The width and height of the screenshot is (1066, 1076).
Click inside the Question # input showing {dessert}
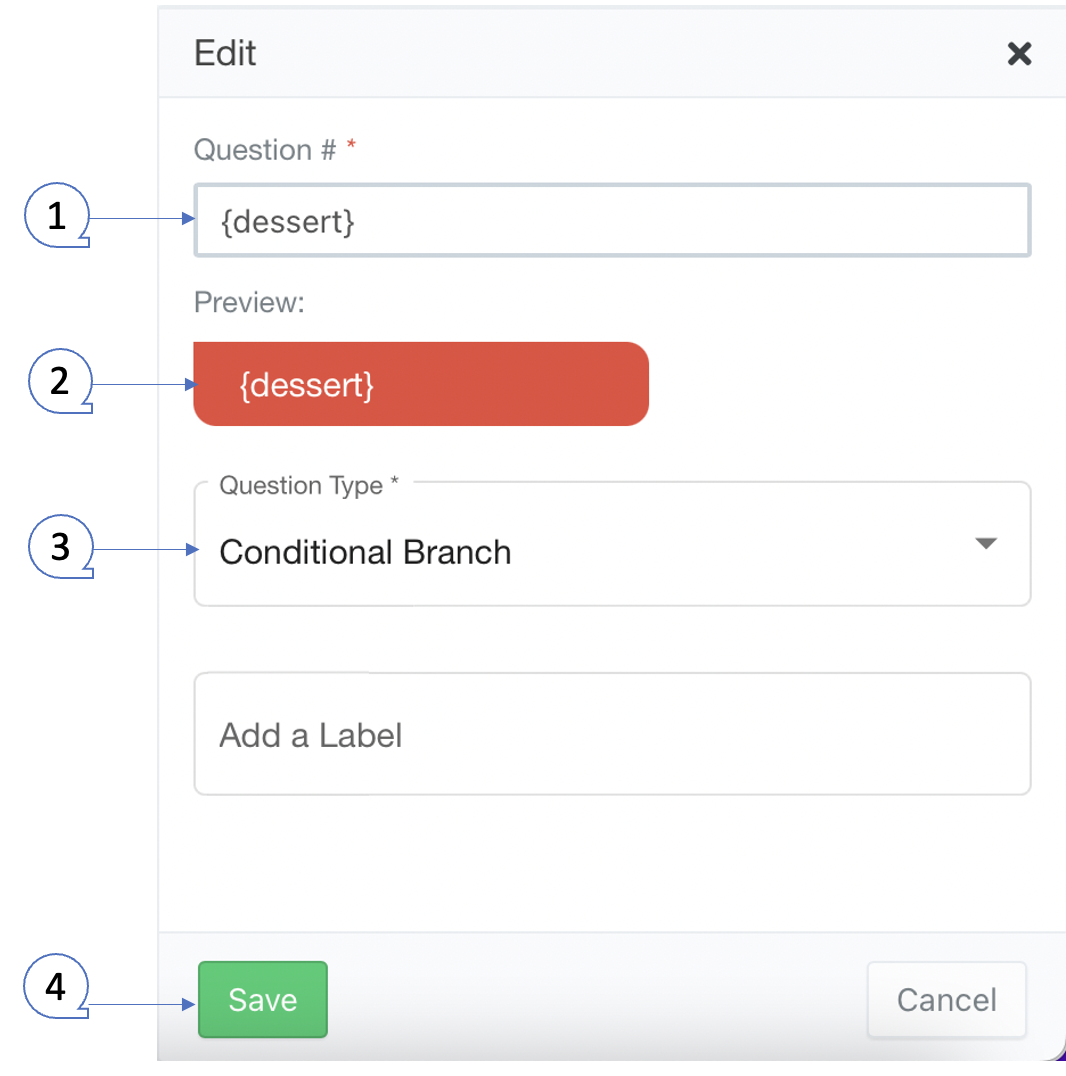(x=612, y=220)
